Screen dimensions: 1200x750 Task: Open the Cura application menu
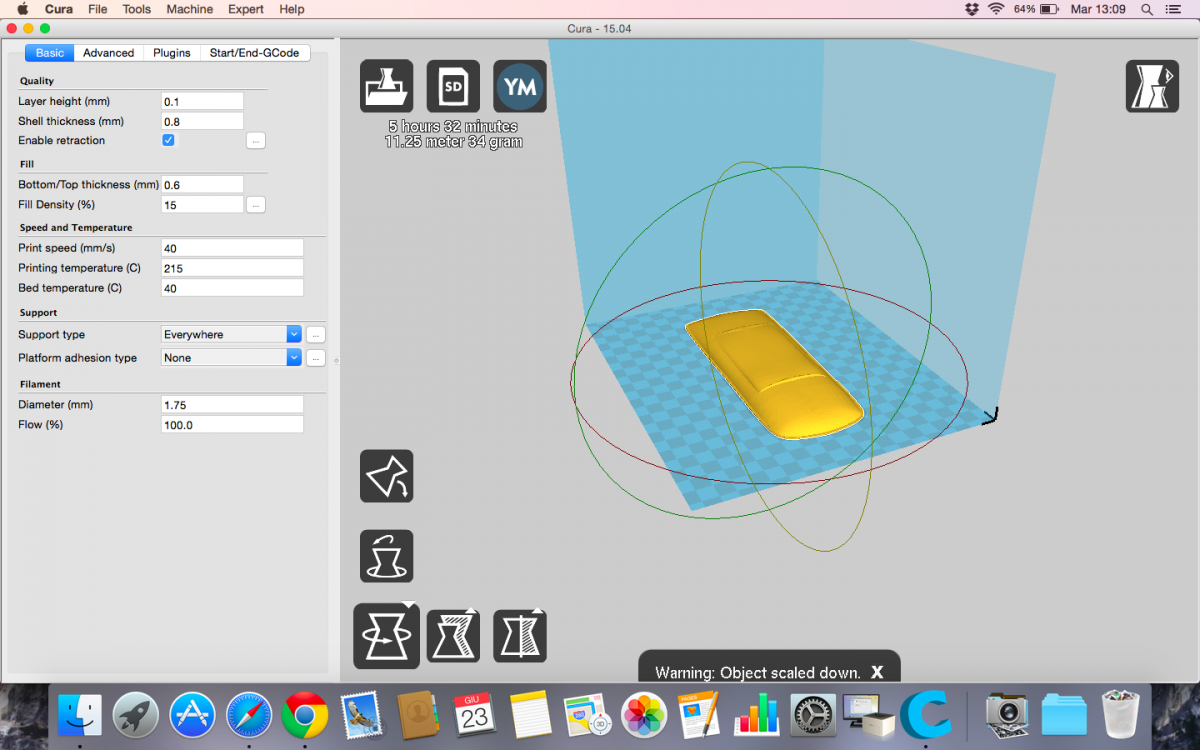(x=59, y=9)
